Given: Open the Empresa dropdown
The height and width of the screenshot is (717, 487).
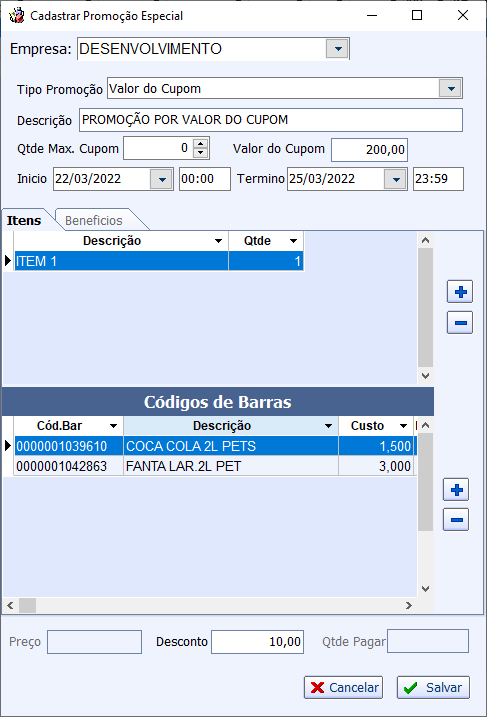Looking at the screenshot, I should (x=337, y=49).
